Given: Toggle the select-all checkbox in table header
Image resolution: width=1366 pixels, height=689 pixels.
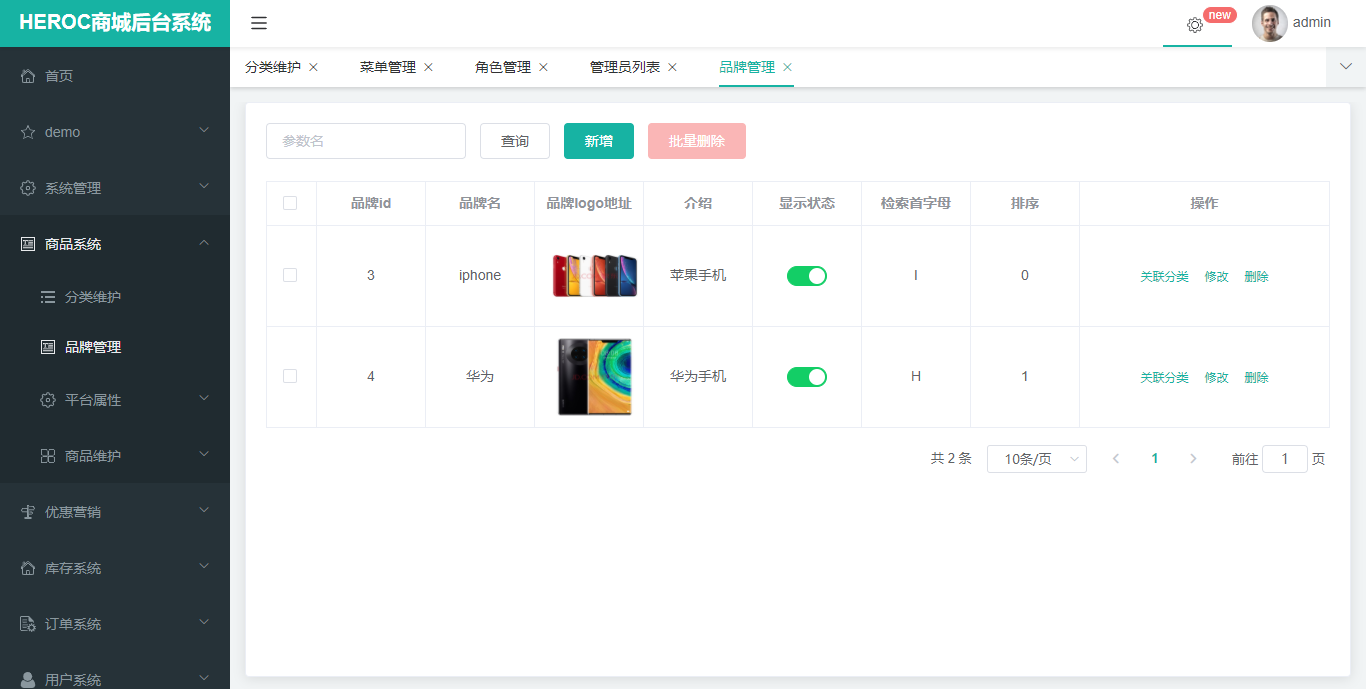Looking at the screenshot, I should (290, 203).
